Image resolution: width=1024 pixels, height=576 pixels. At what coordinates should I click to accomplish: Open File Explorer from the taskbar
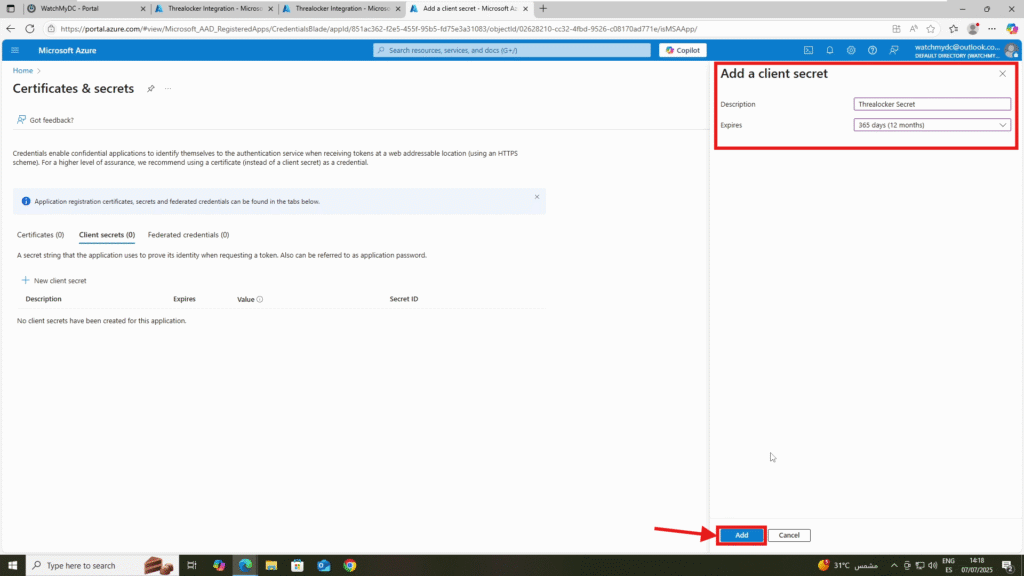pyautogui.click(x=271, y=566)
